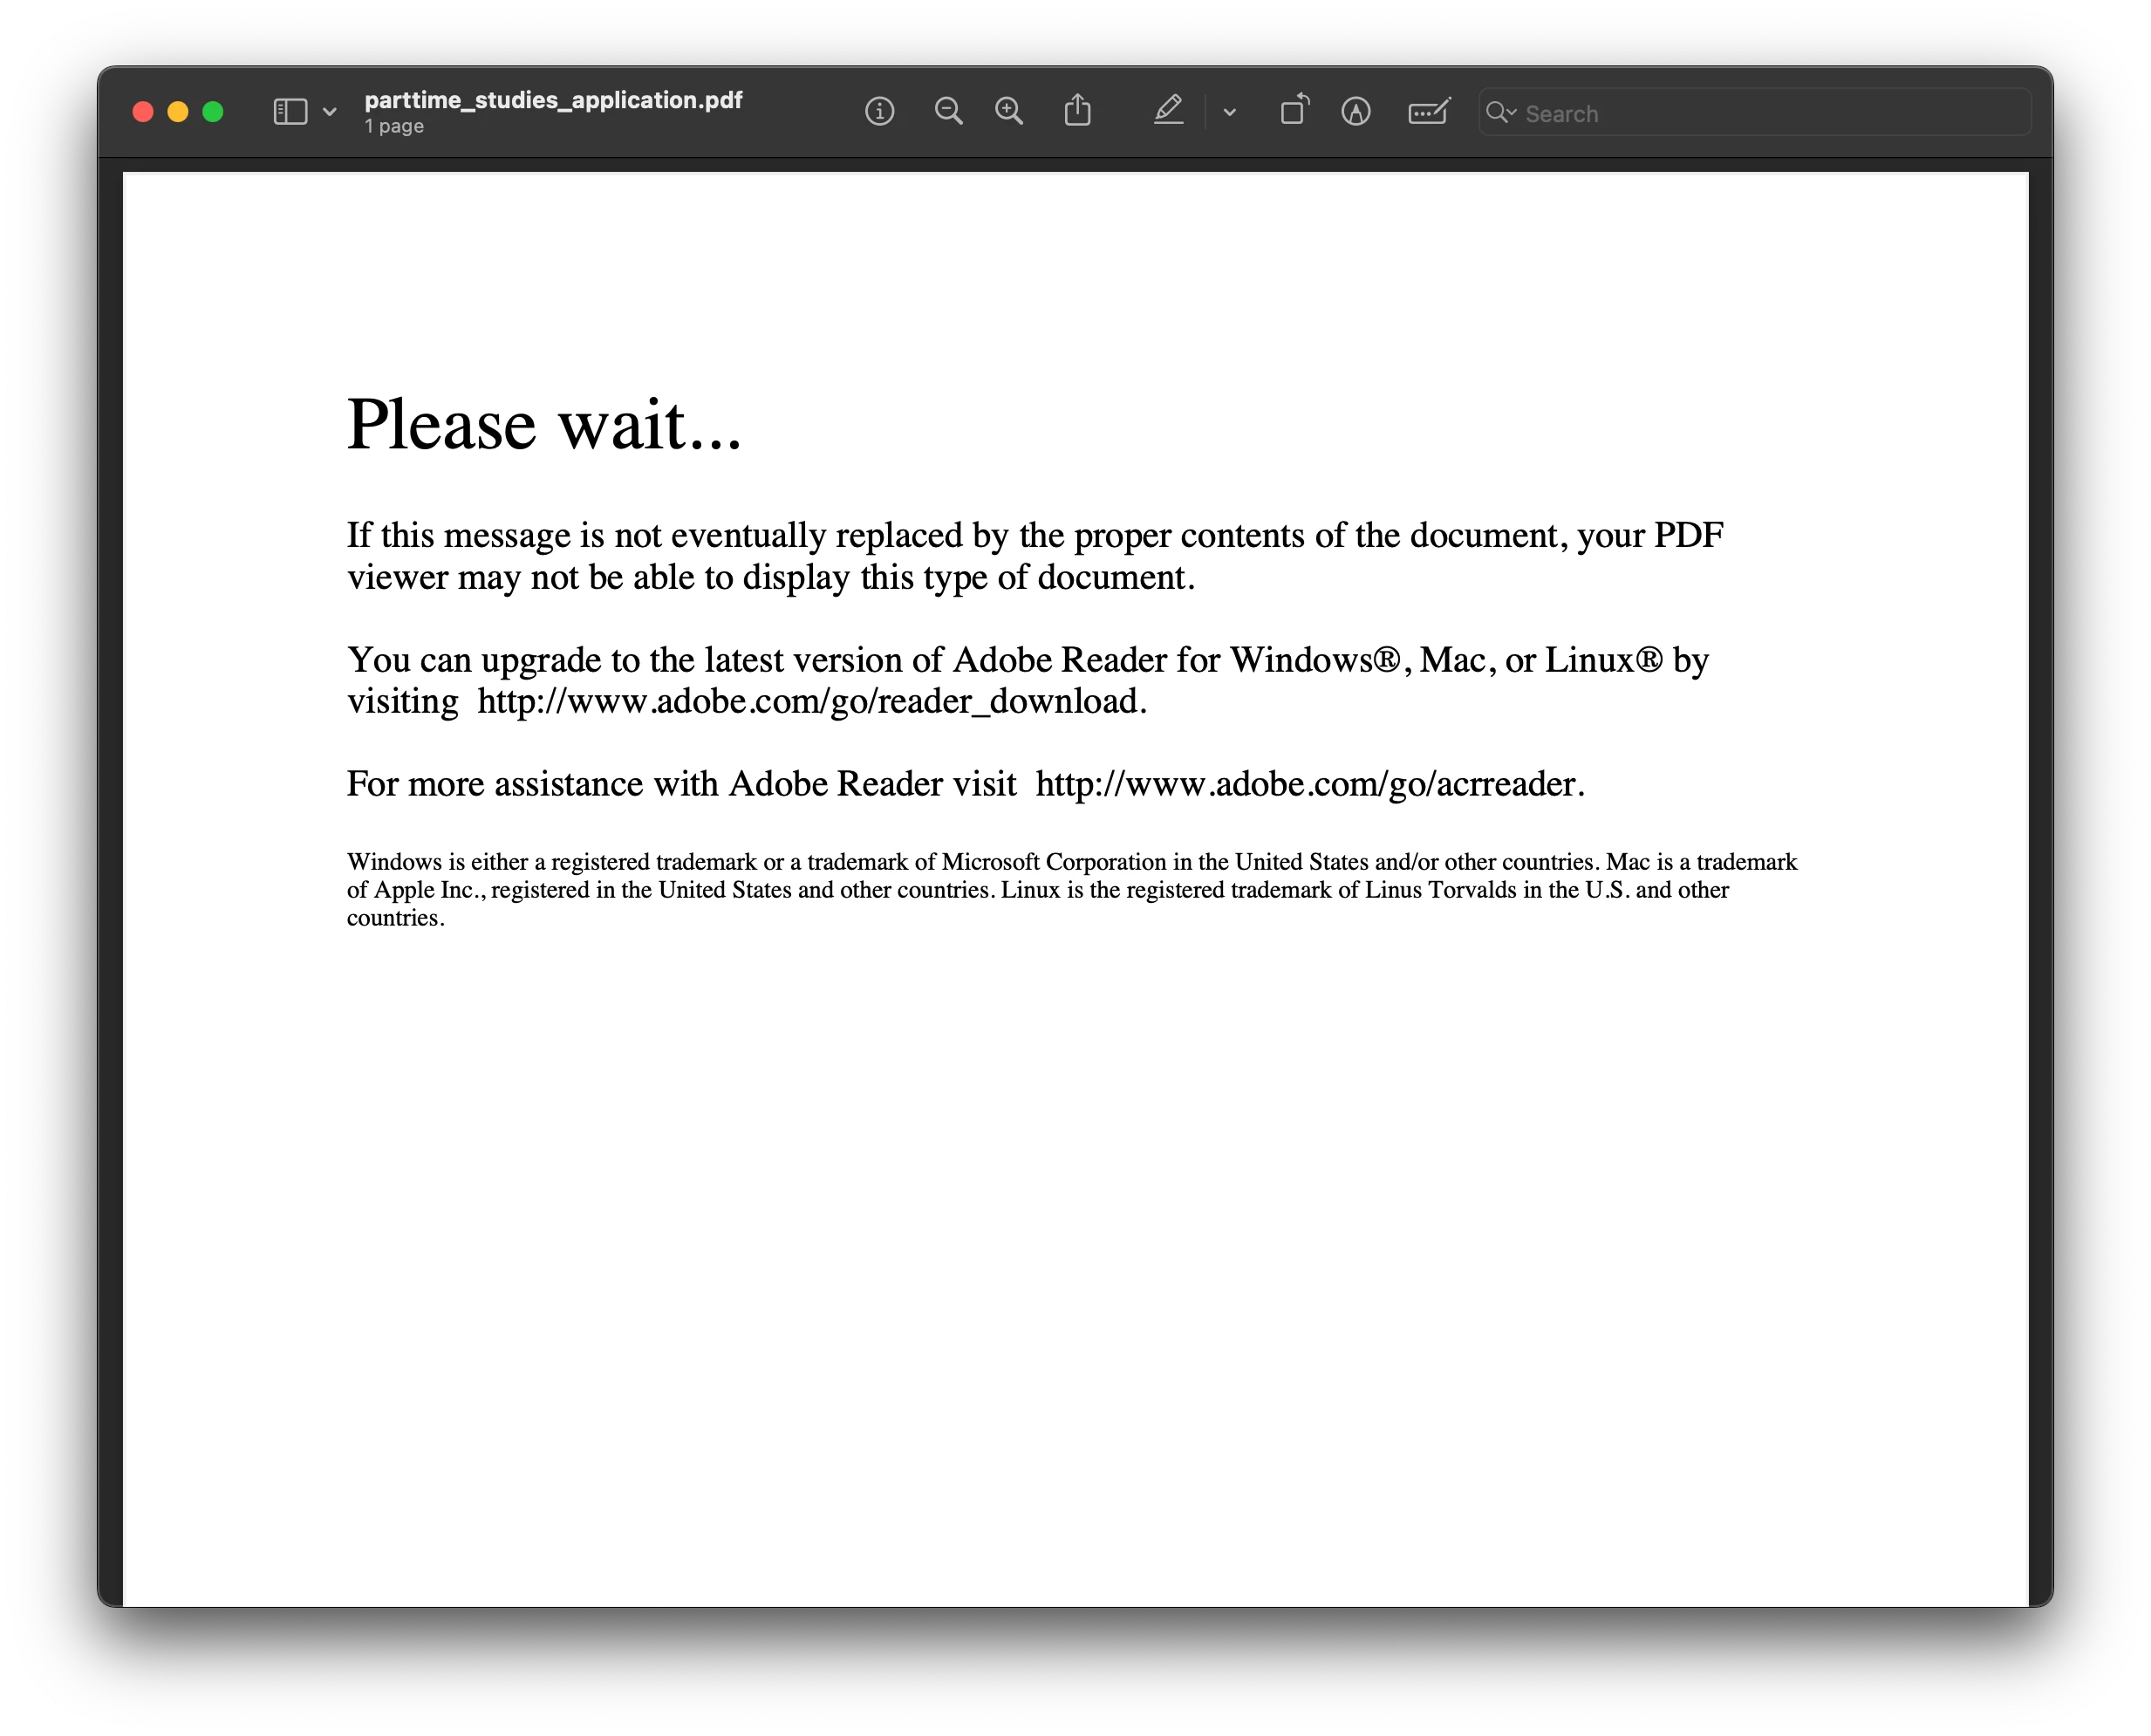The width and height of the screenshot is (2151, 1736).
Task: Zoom out of the document
Action: pos(948,112)
